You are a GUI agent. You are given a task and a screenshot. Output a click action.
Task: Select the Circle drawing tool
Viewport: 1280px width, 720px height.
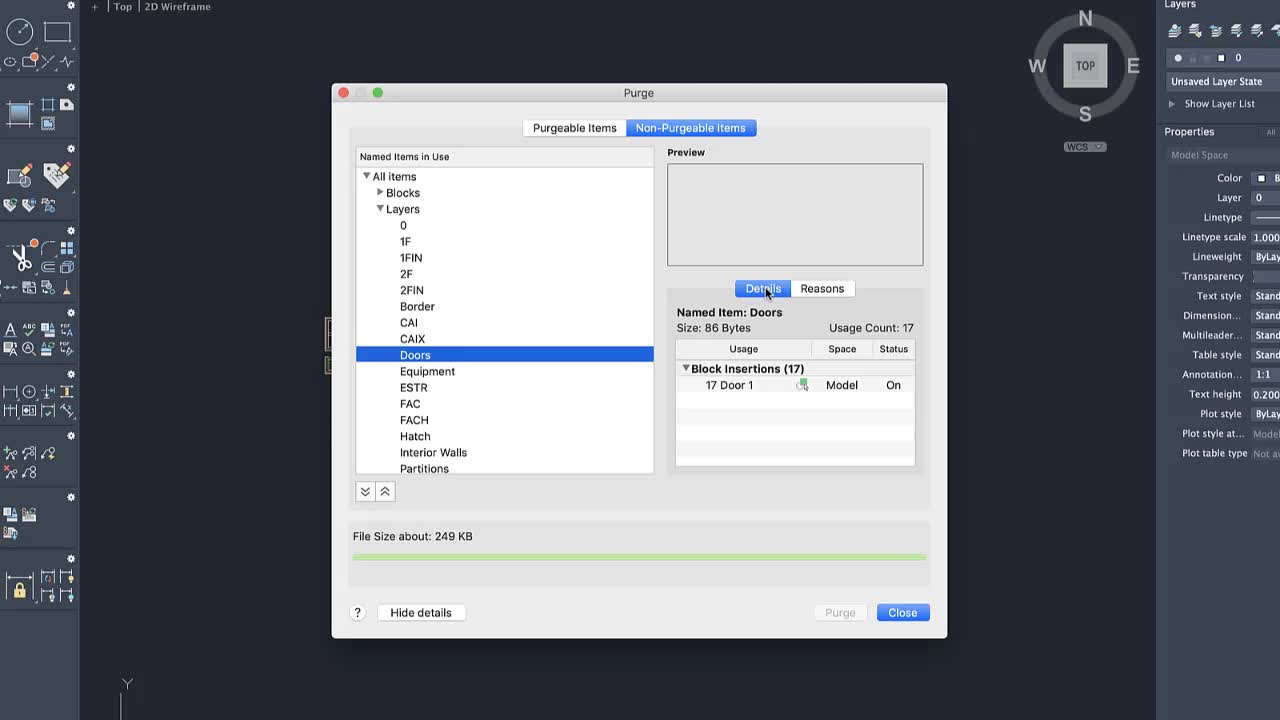click(20, 32)
